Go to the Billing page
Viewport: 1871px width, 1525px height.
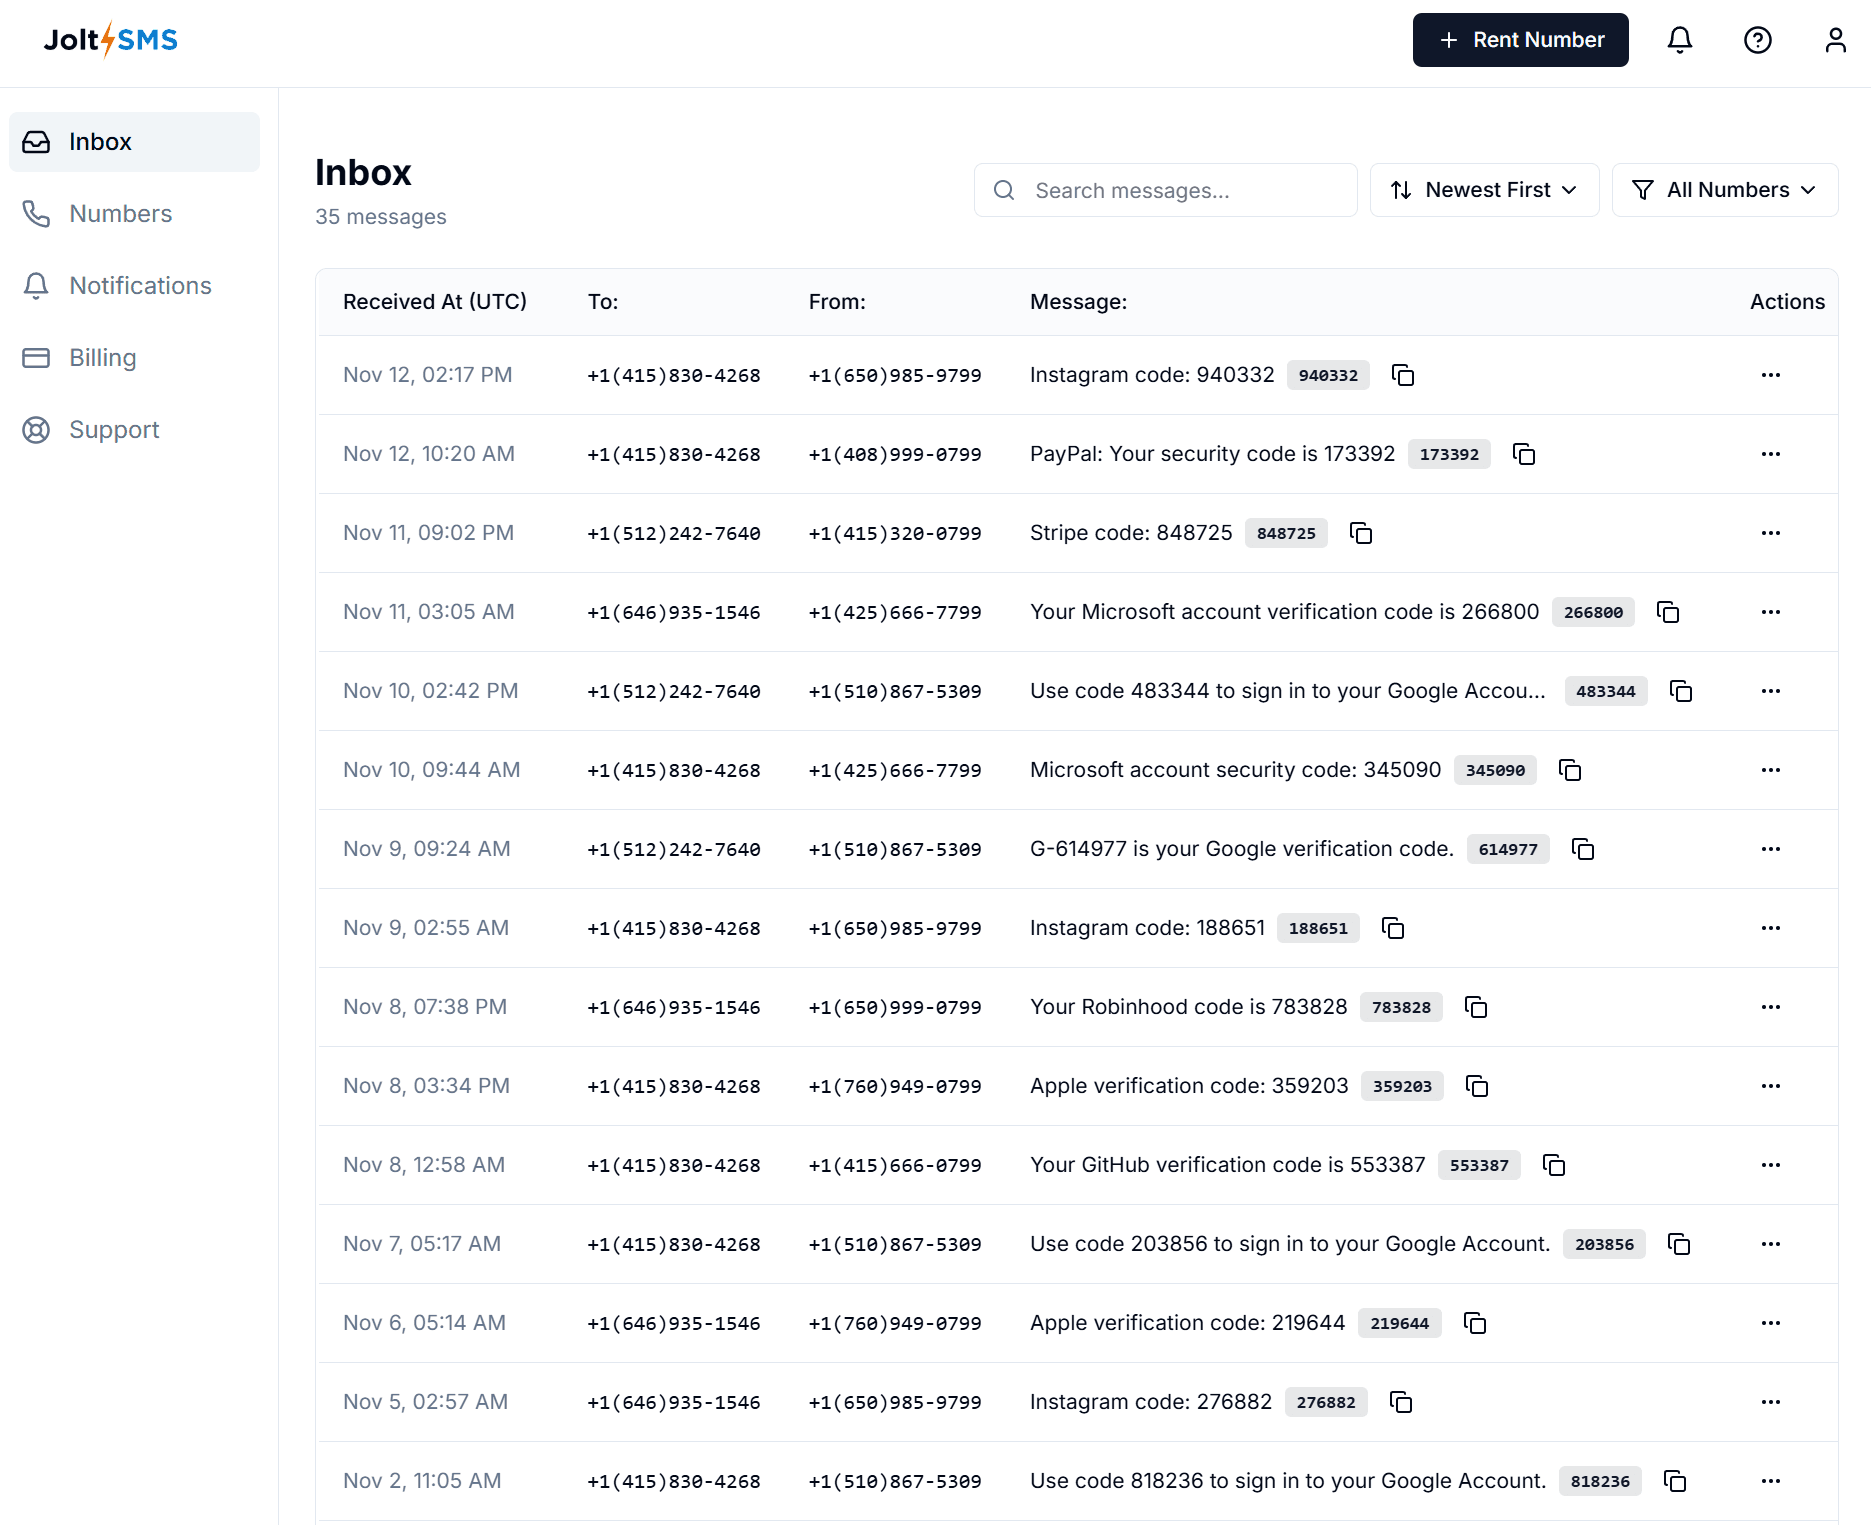(103, 357)
